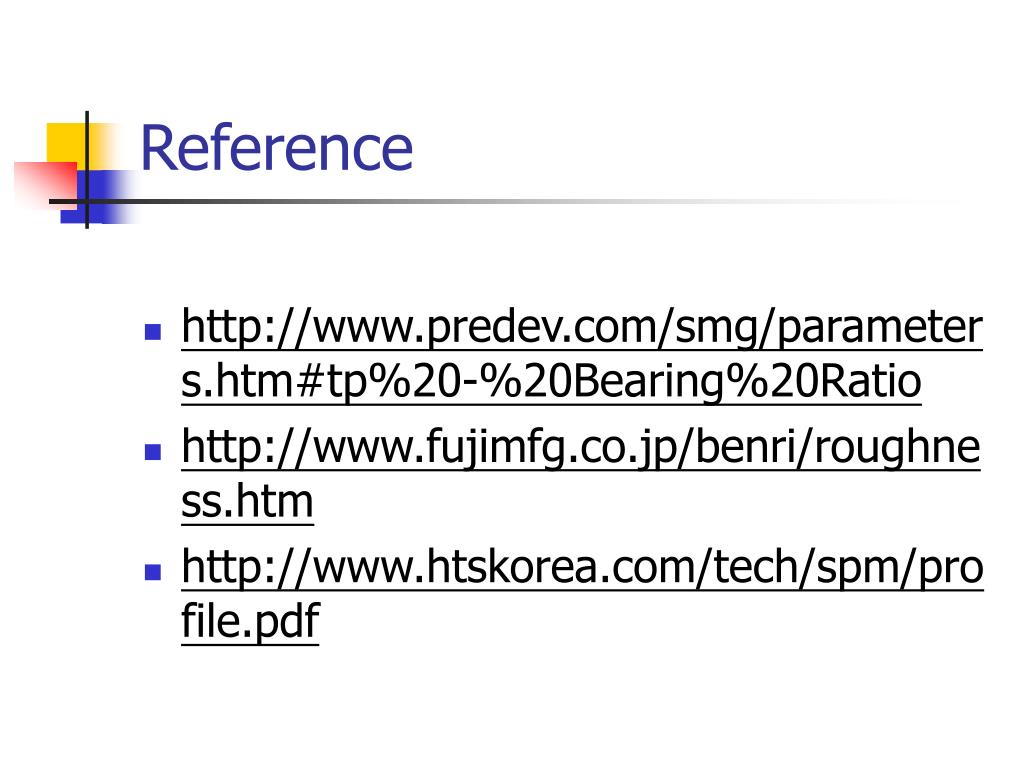The width and height of the screenshot is (1024, 768).
Task: Click the blue bullet beside predev.com link
Action: [x=153, y=332]
